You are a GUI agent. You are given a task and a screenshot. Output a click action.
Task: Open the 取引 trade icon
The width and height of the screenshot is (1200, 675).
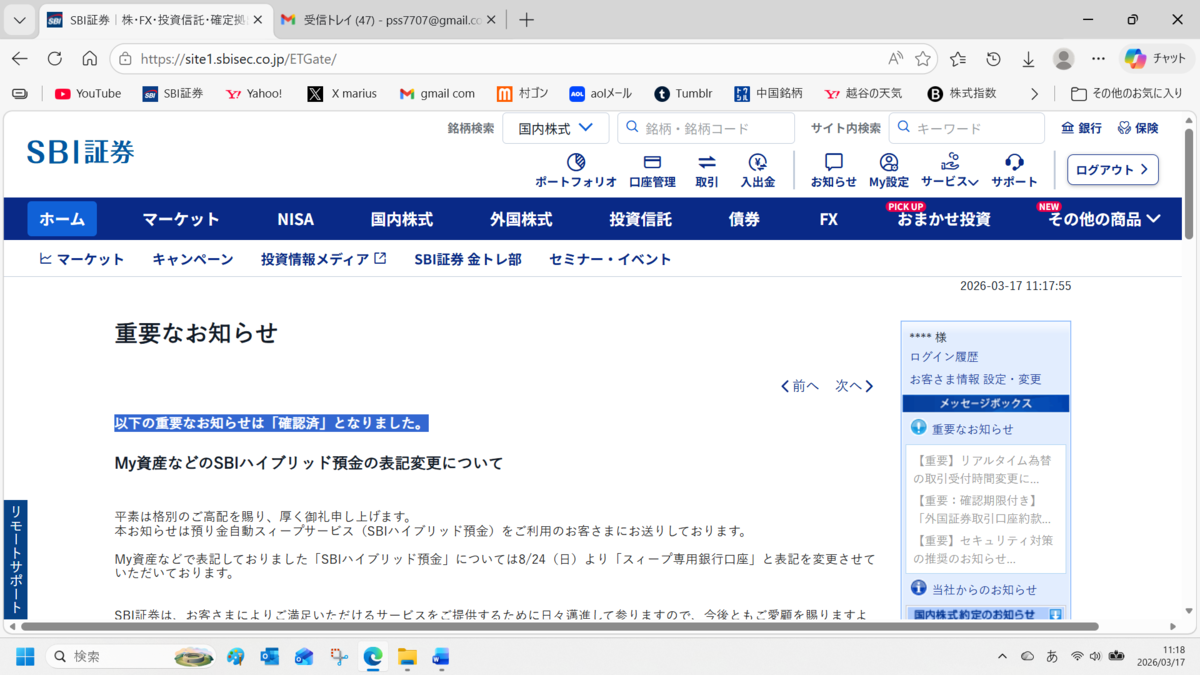(707, 171)
